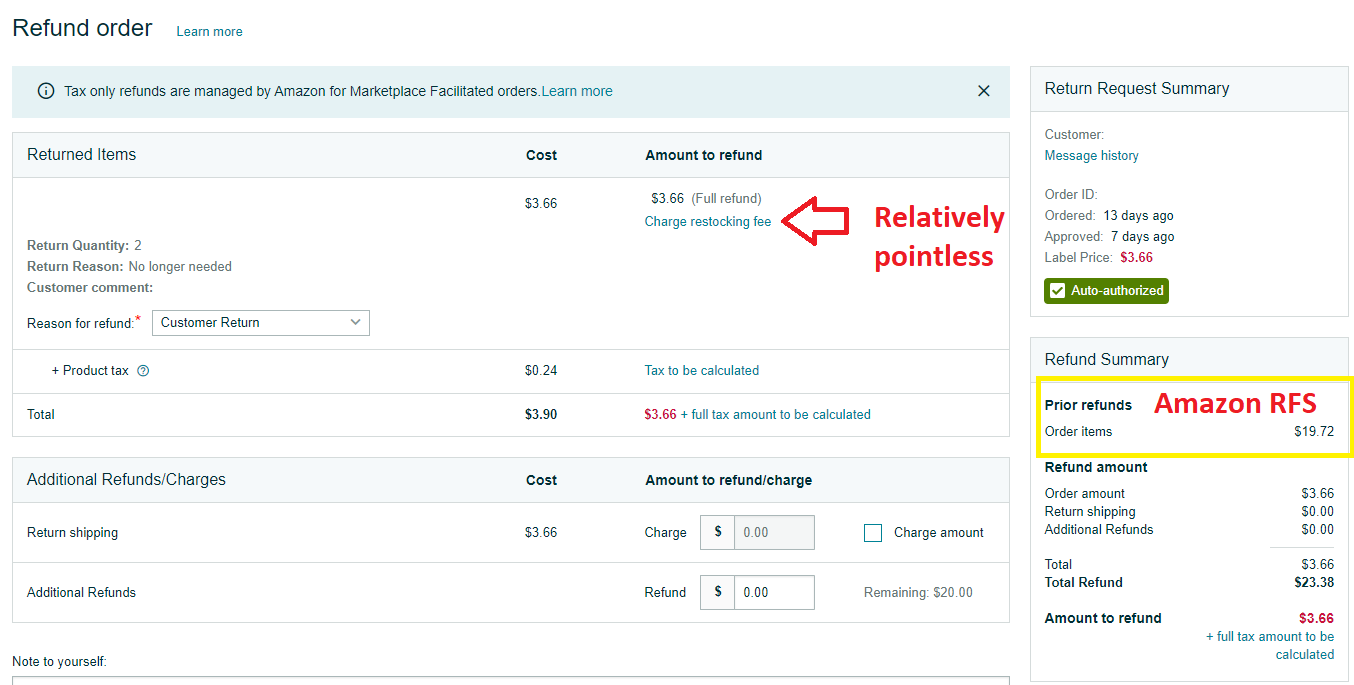
Task: Dismiss the tax-only refunds banner
Action: click(x=983, y=91)
